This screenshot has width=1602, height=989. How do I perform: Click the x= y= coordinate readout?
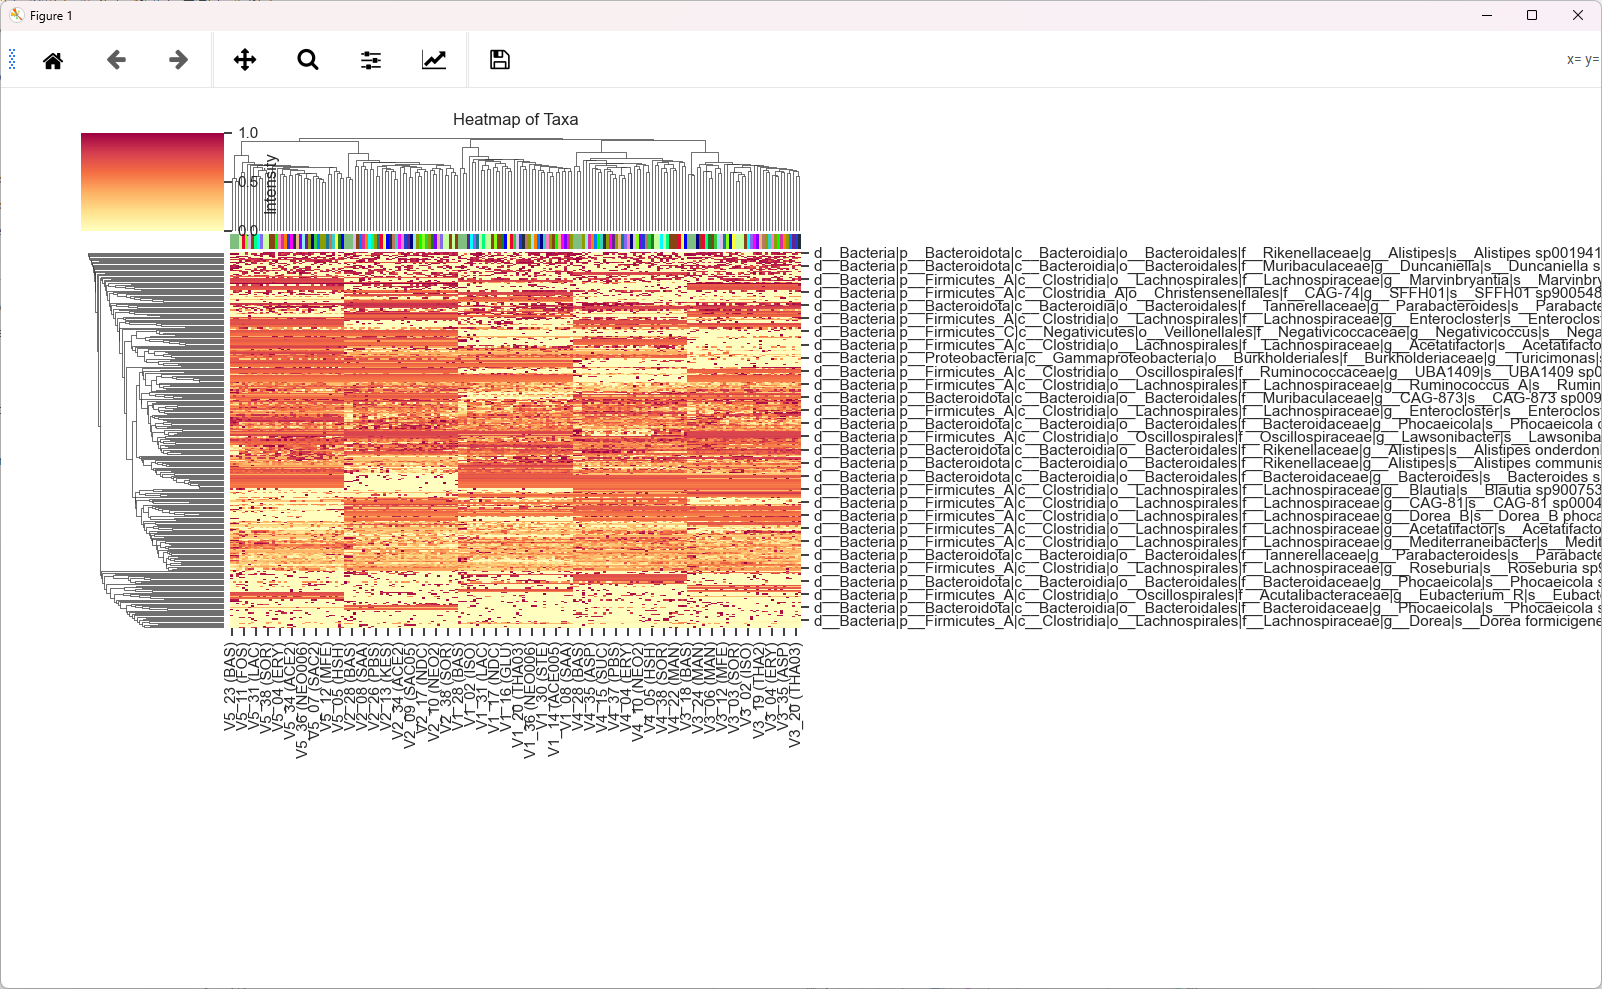1583,60
